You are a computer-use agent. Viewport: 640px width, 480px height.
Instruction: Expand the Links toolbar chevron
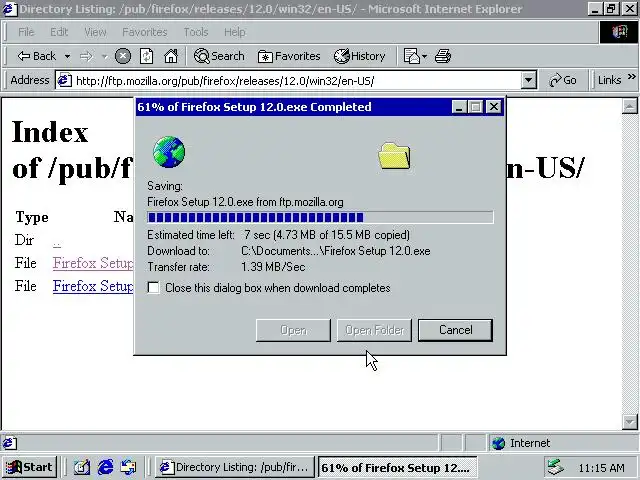(x=631, y=77)
